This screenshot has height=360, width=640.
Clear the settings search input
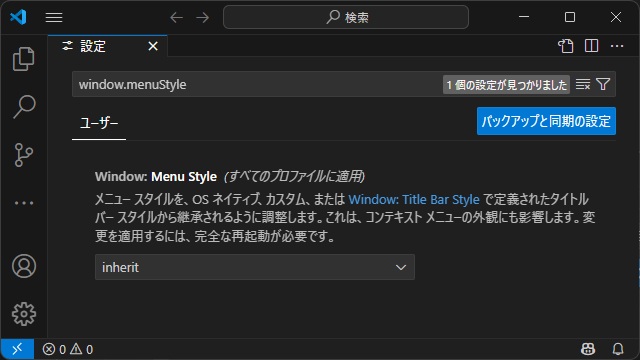point(583,84)
